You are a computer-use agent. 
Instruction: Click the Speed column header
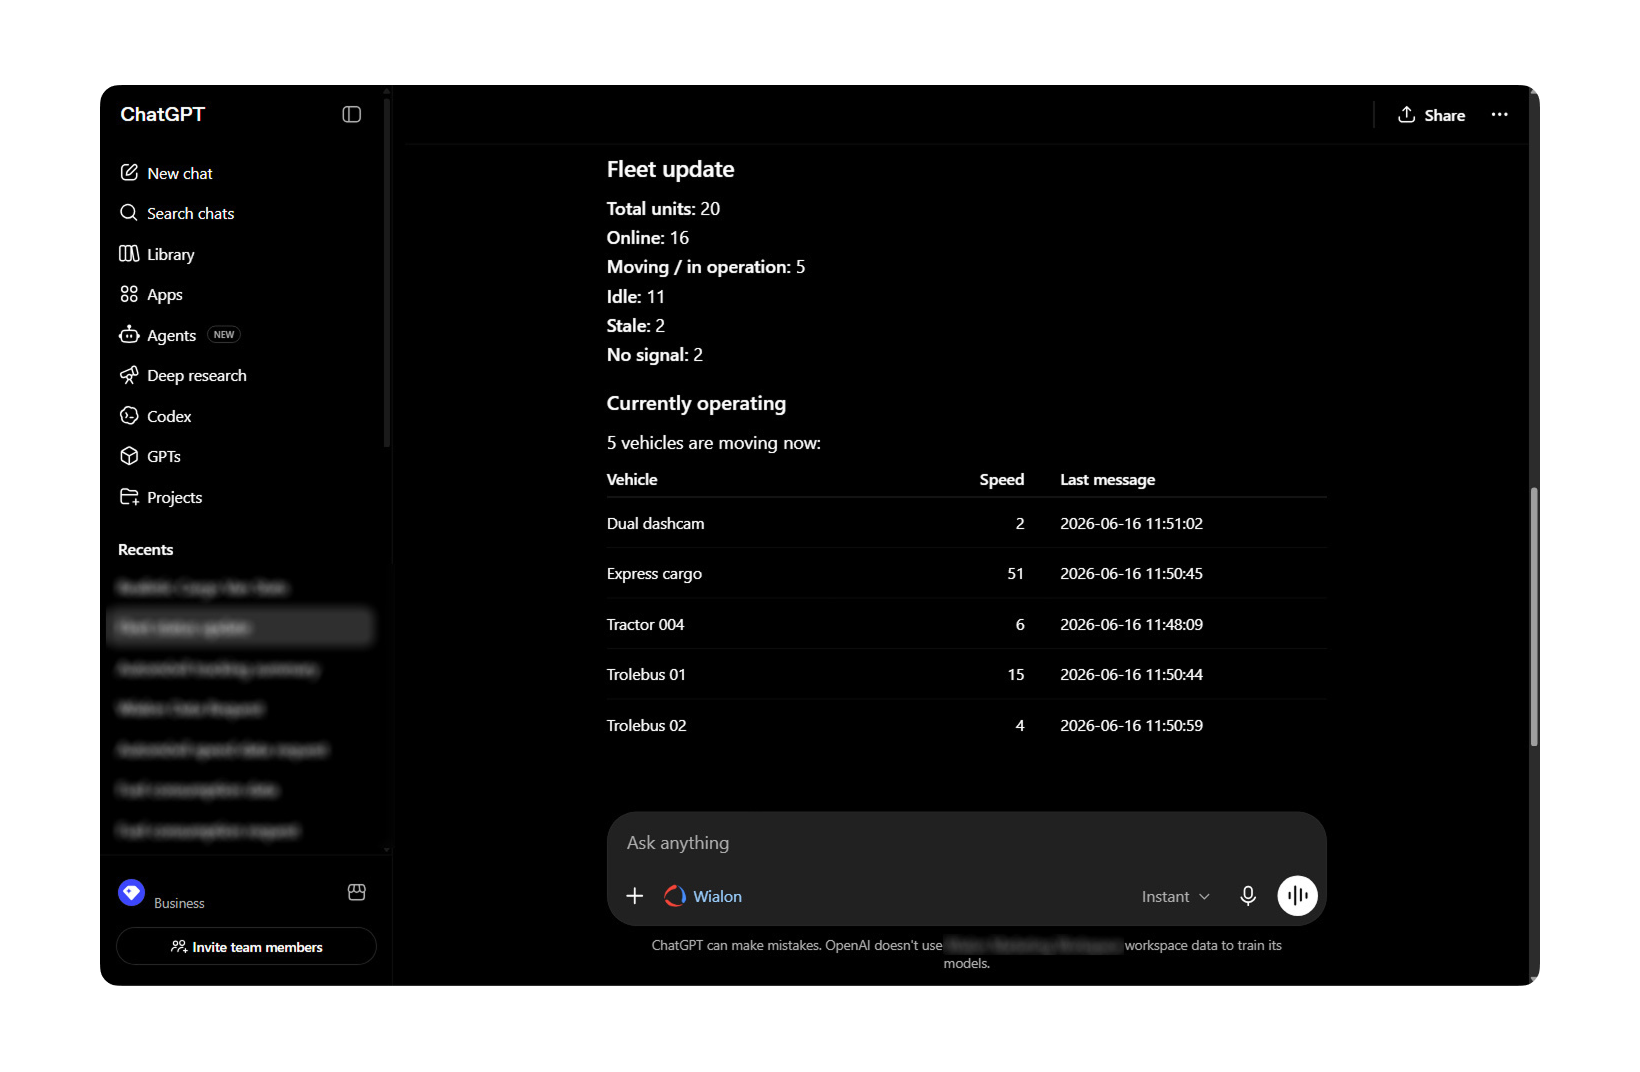[1001, 479]
